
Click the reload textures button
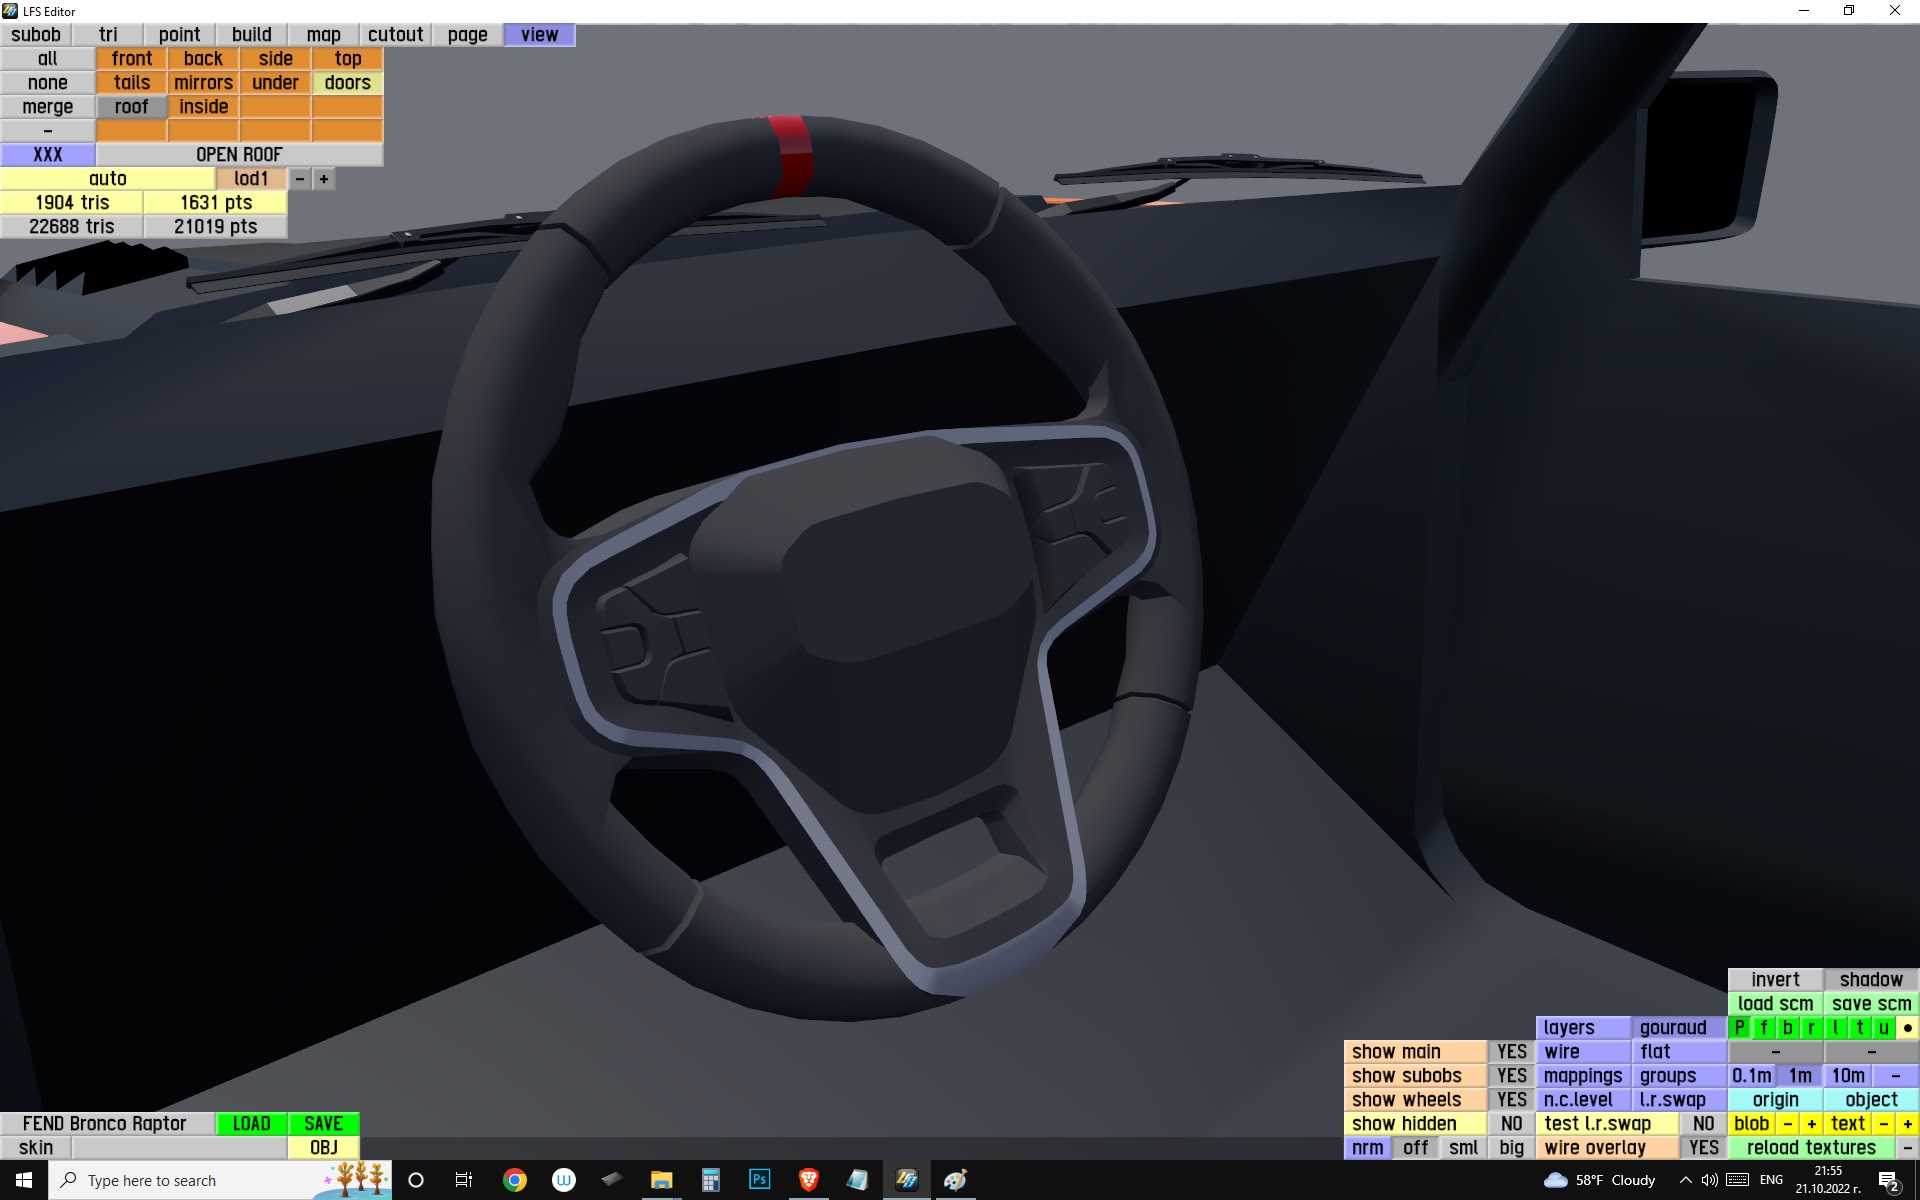[x=1810, y=1148]
